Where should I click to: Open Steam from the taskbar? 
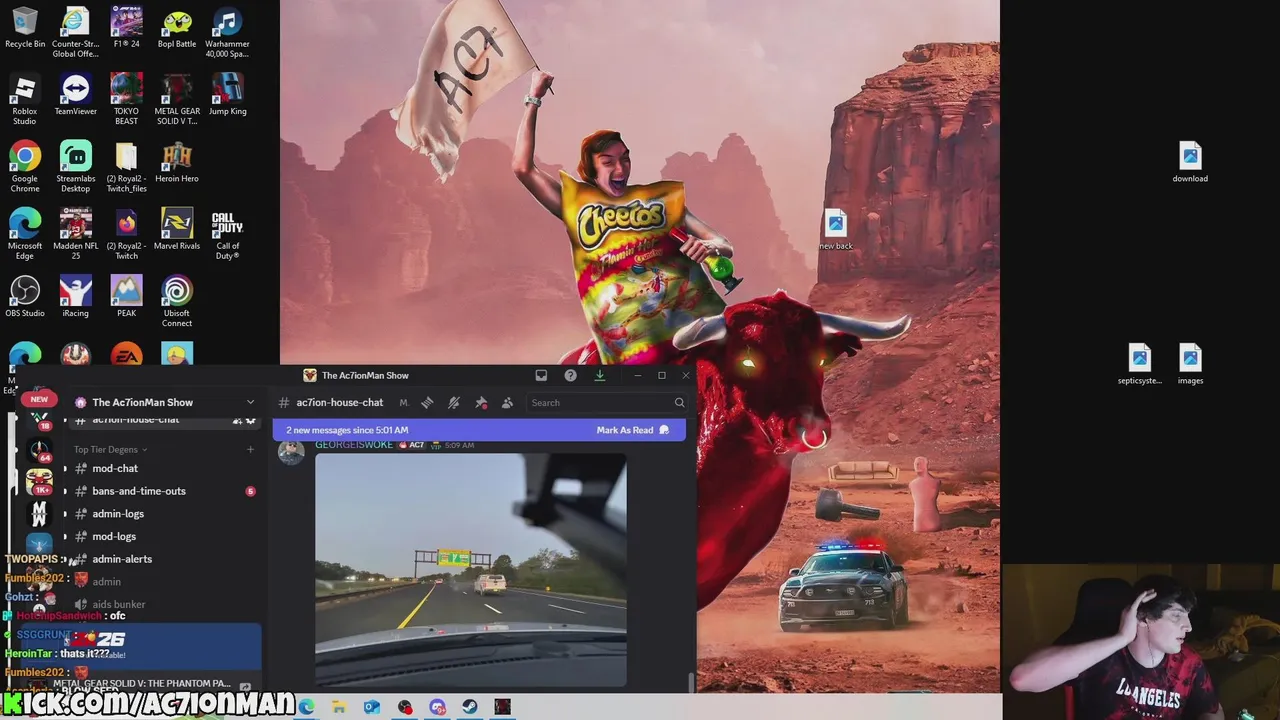470,707
